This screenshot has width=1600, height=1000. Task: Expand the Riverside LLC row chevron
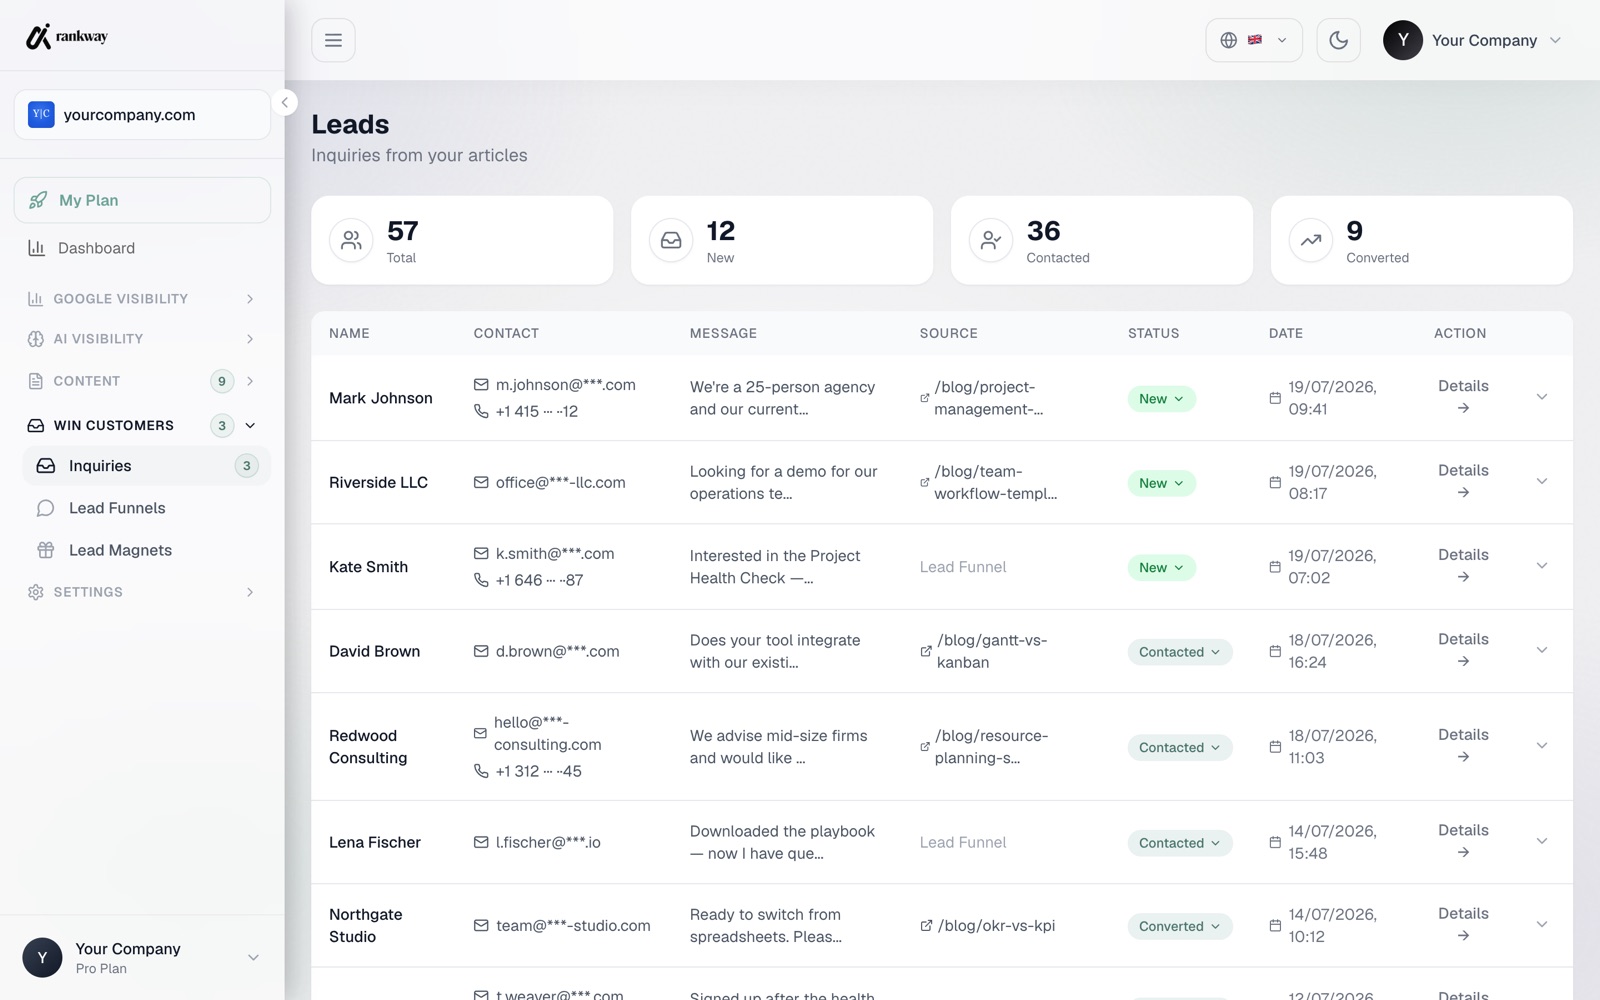(x=1542, y=481)
